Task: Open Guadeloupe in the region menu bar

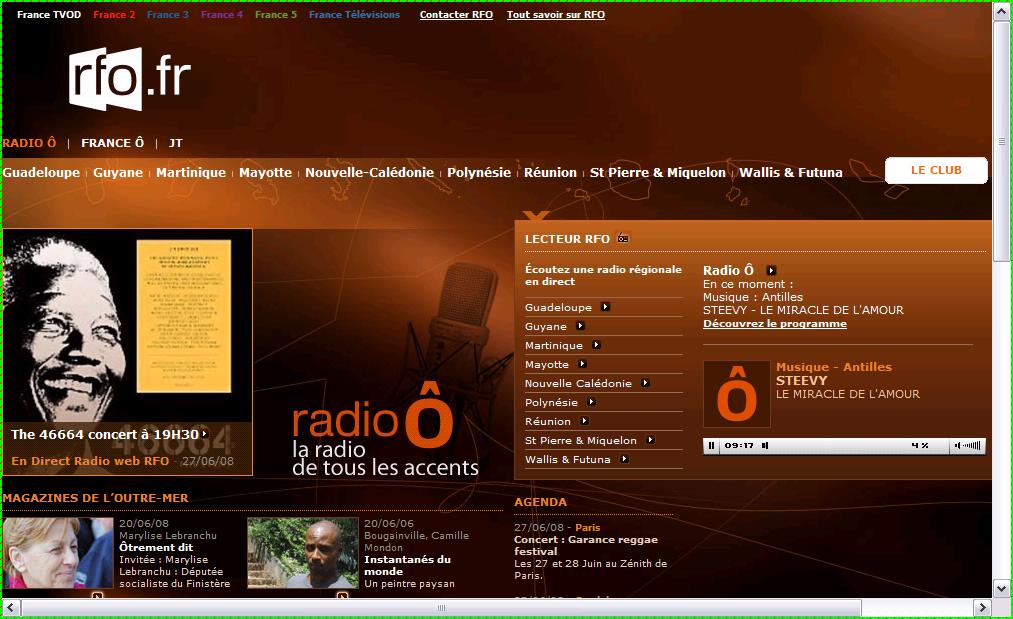Action: point(41,173)
